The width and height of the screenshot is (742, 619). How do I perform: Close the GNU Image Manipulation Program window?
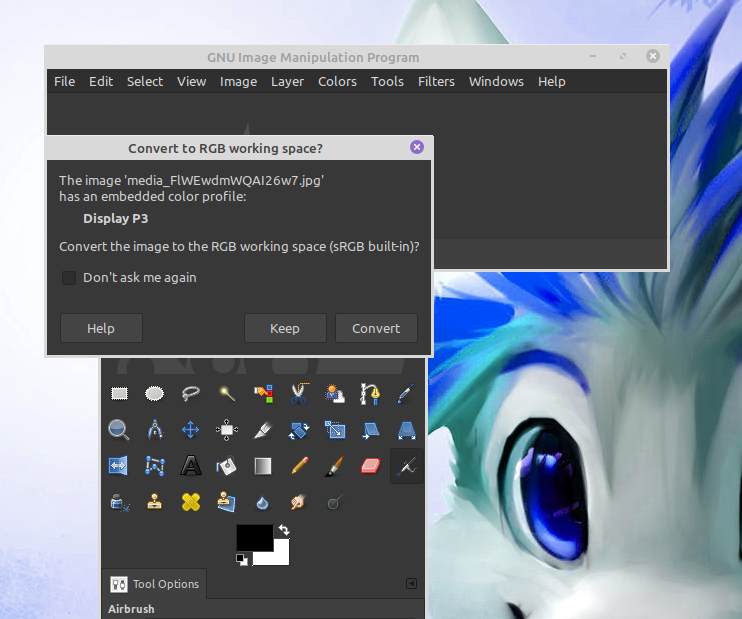click(x=653, y=56)
